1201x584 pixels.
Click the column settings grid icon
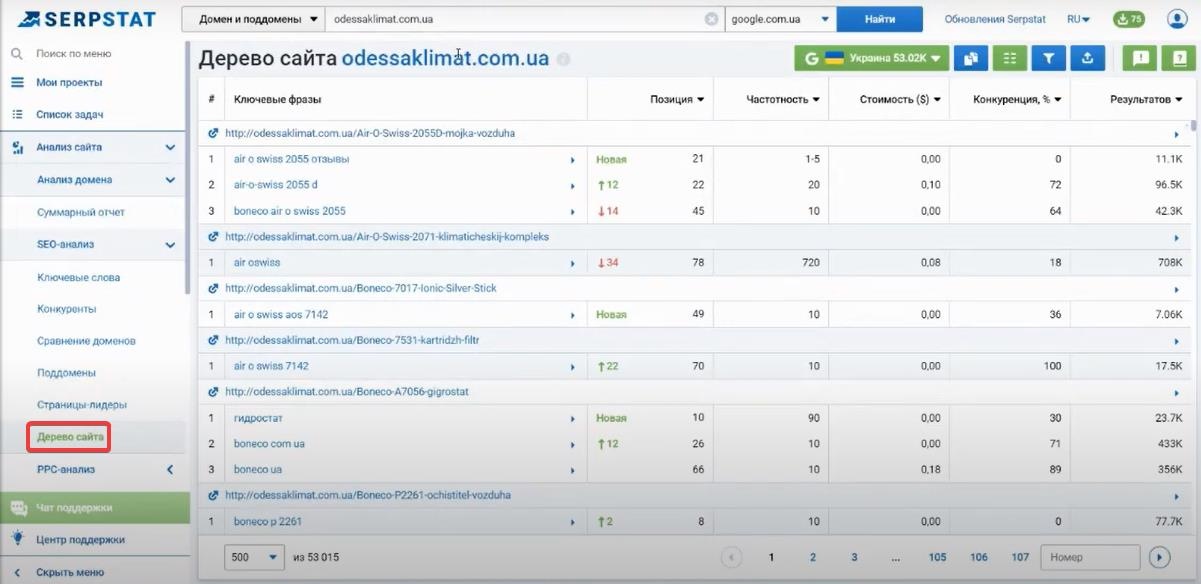[x=1009, y=59]
